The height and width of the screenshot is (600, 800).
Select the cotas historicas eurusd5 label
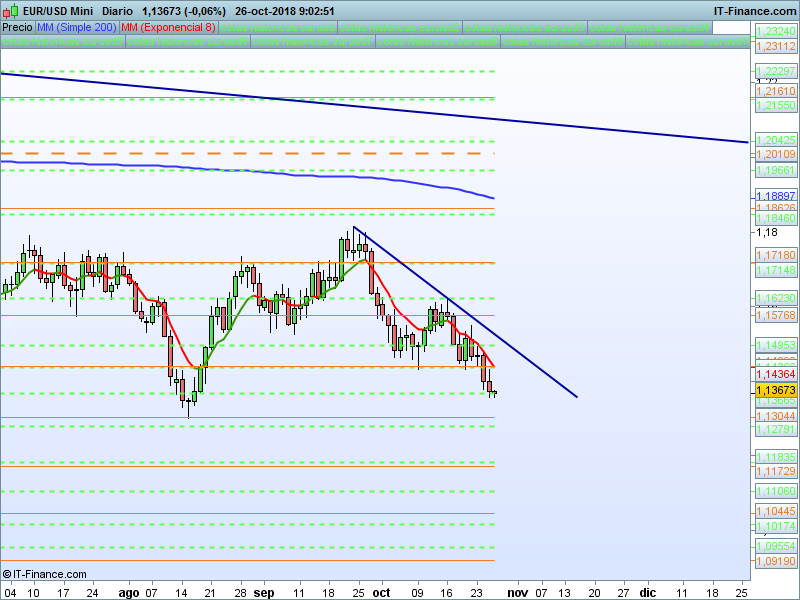coord(63,41)
